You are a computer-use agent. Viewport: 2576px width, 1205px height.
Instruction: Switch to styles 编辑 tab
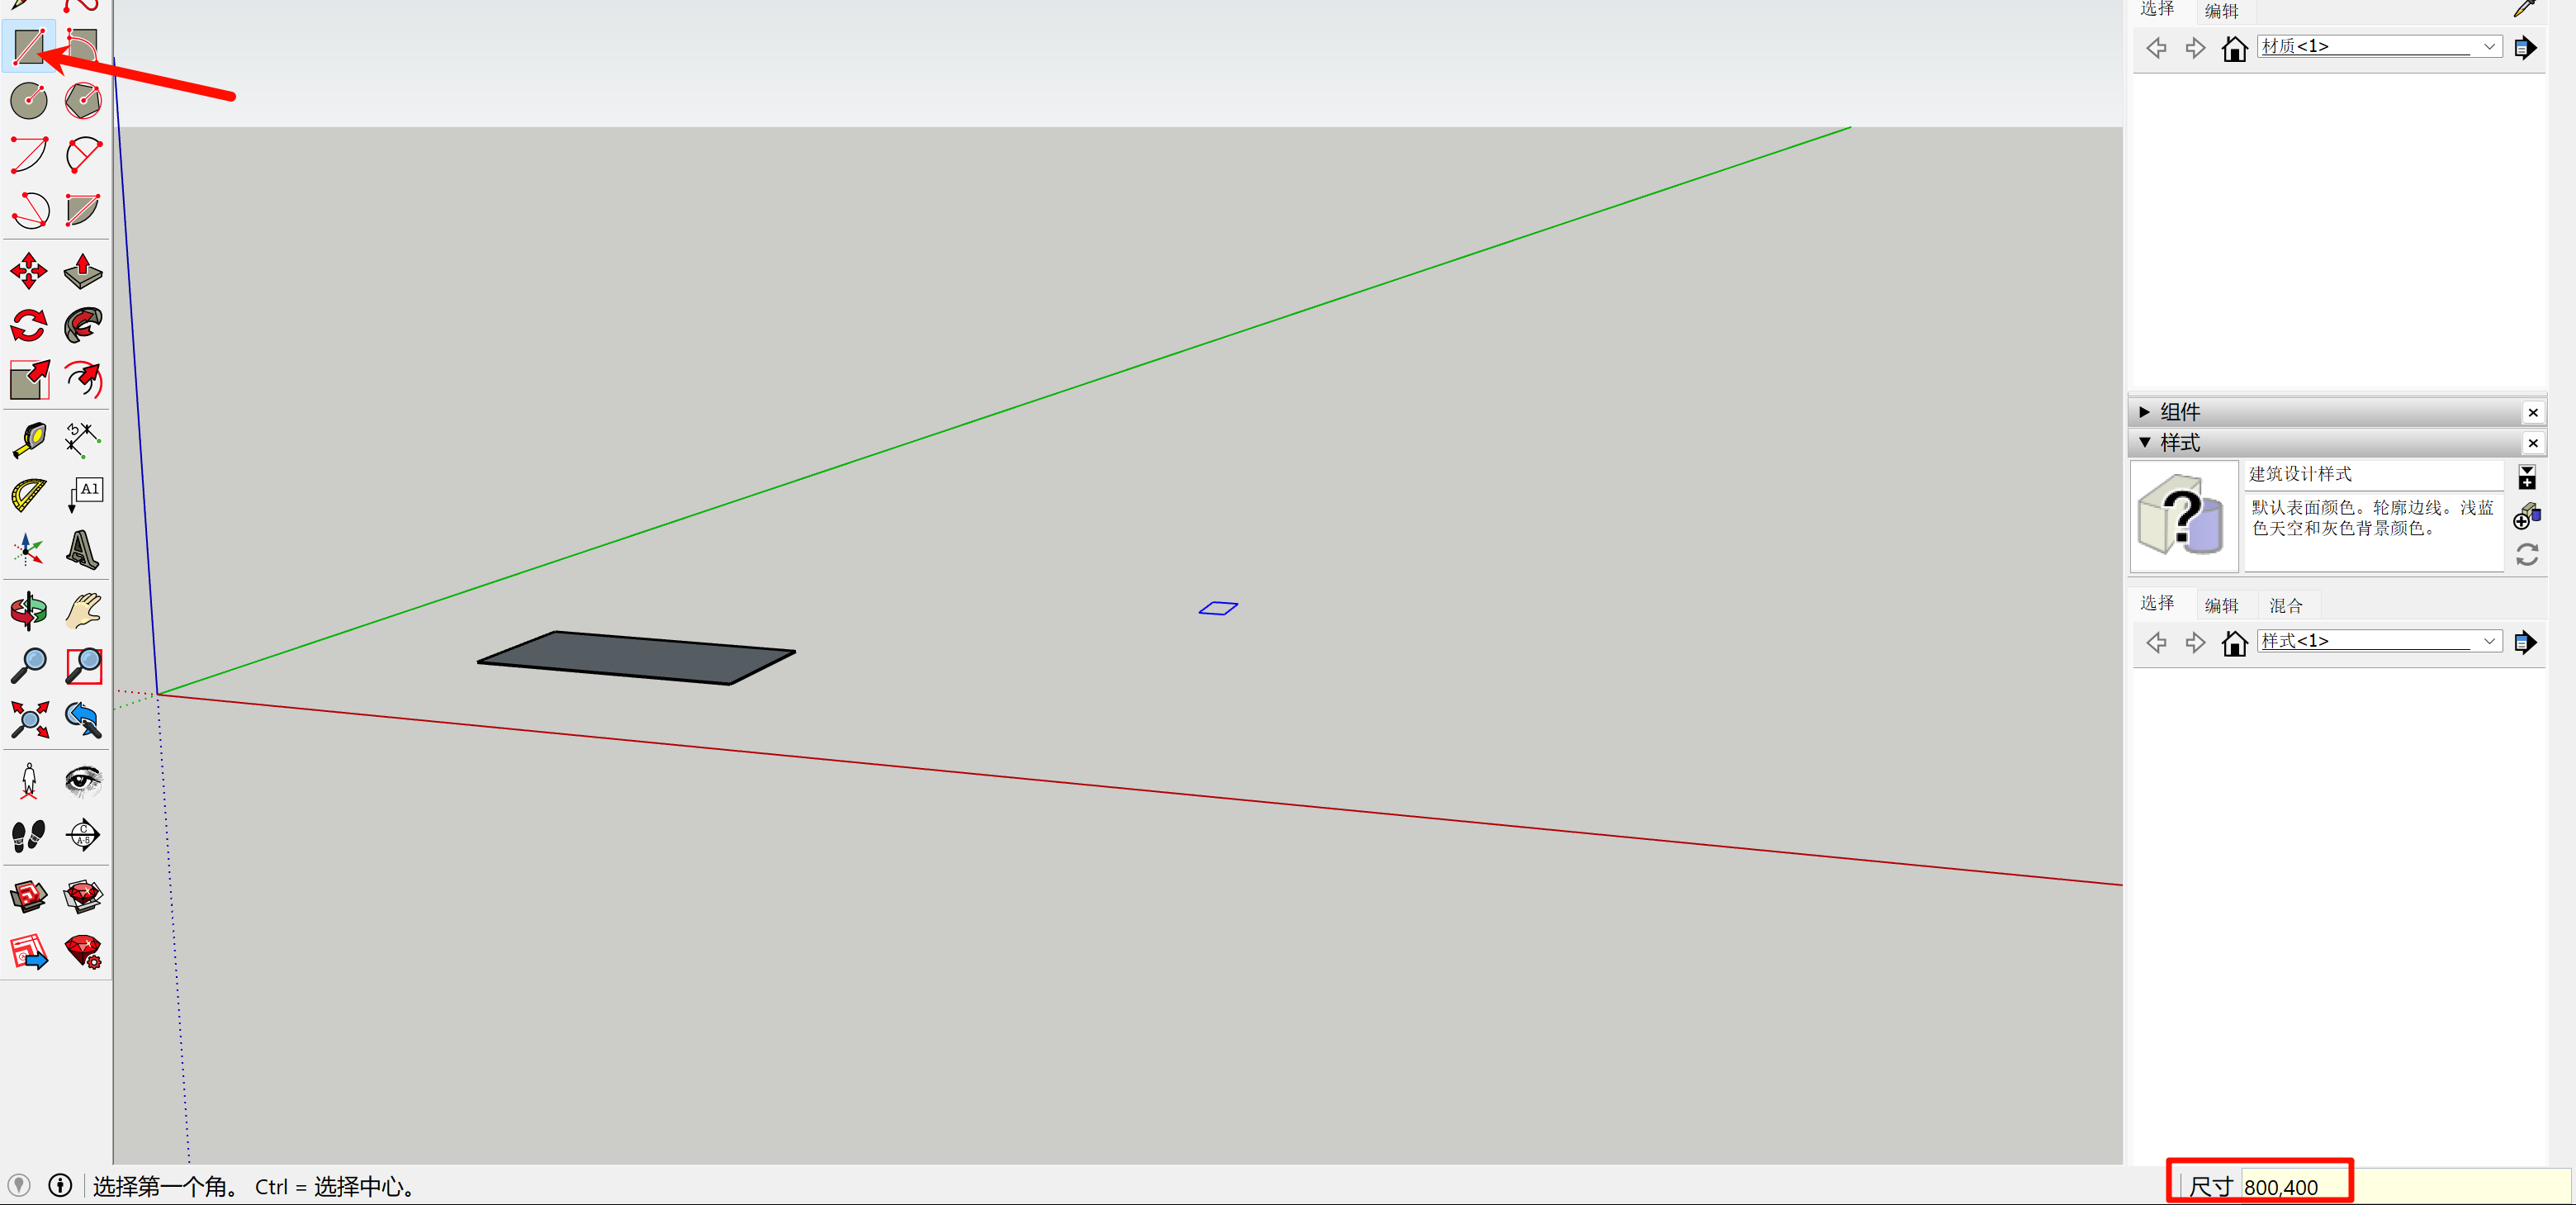click(2221, 605)
